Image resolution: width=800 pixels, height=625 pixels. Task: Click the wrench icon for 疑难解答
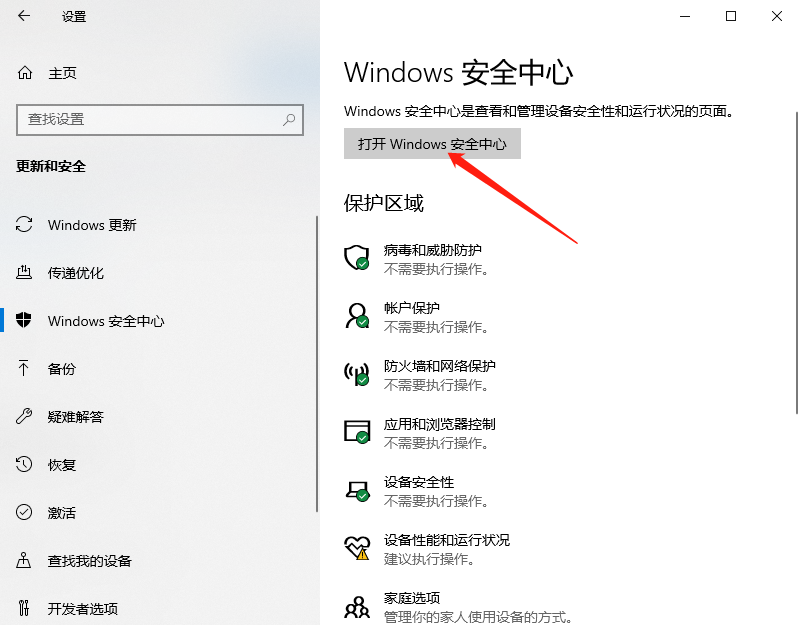tap(24, 416)
